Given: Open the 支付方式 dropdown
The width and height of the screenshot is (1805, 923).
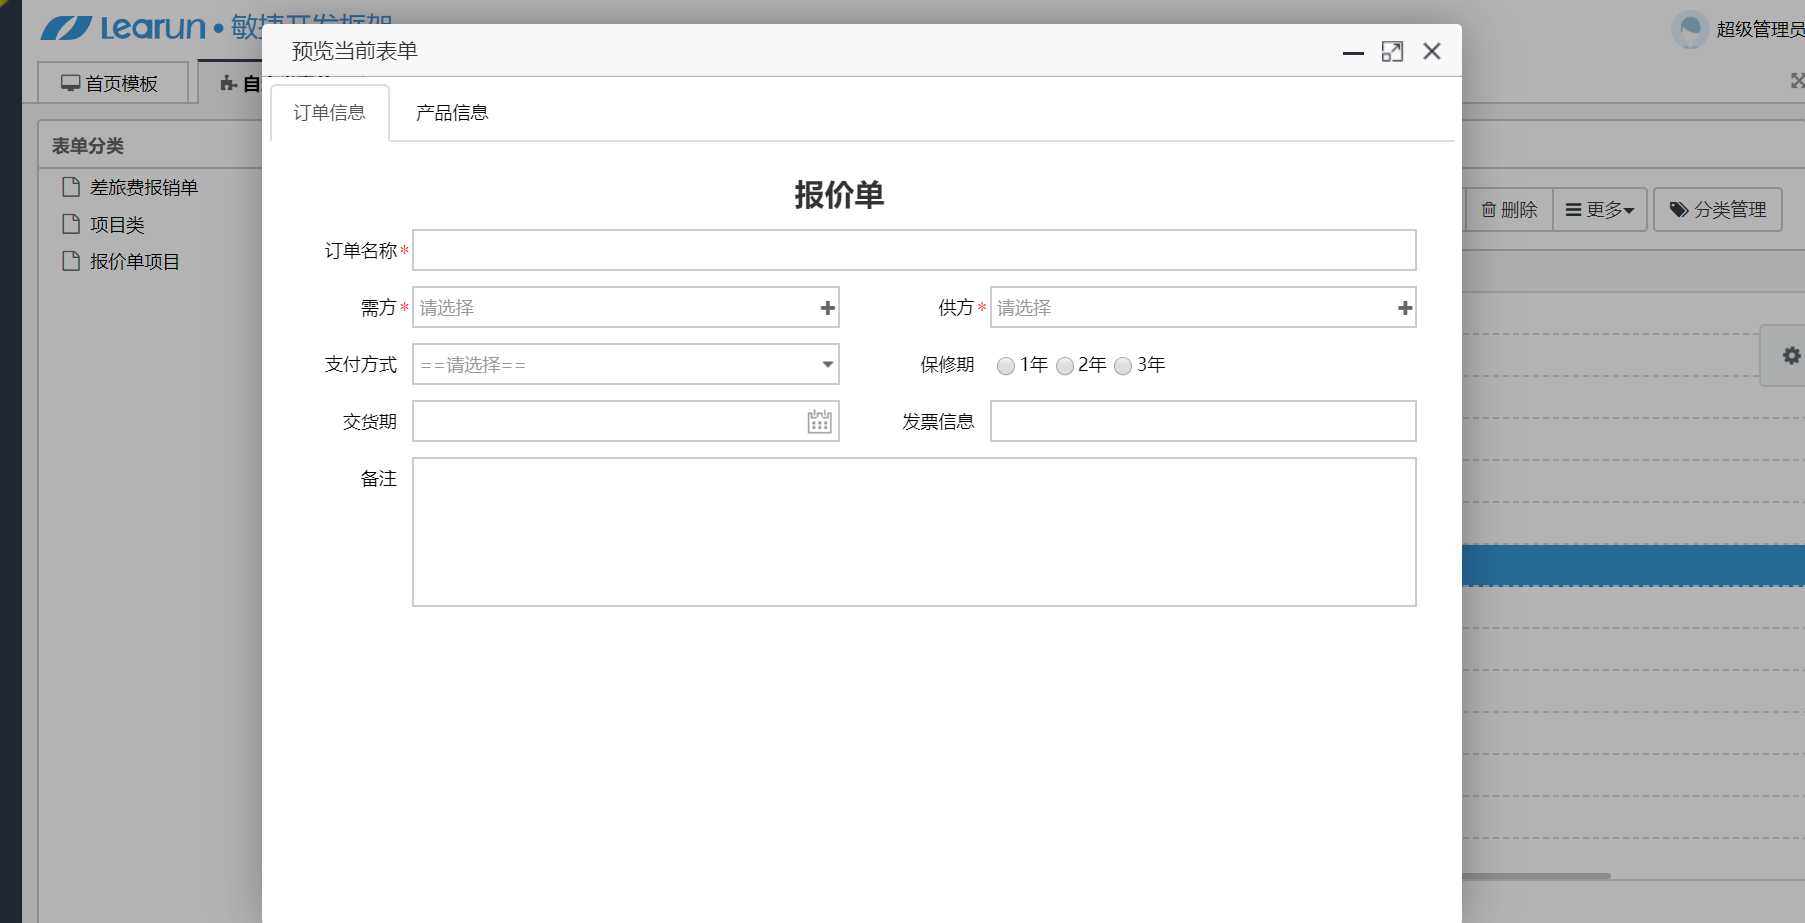Looking at the screenshot, I should [x=626, y=364].
